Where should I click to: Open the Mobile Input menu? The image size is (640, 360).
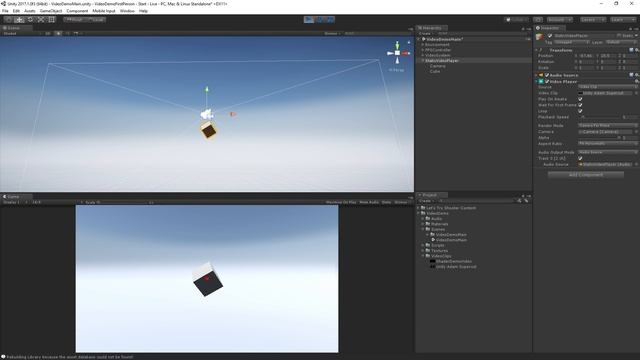(x=104, y=11)
